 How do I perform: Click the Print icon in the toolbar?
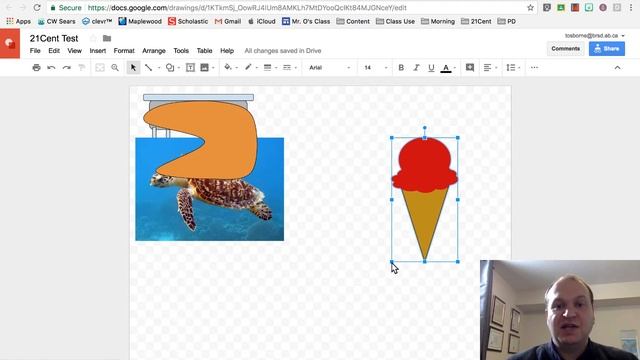[36, 67]
